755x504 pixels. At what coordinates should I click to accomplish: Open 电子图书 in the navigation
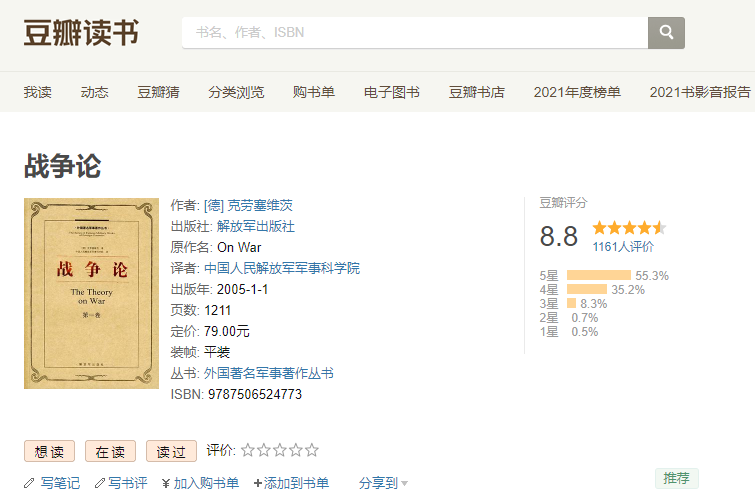point(392,92)
